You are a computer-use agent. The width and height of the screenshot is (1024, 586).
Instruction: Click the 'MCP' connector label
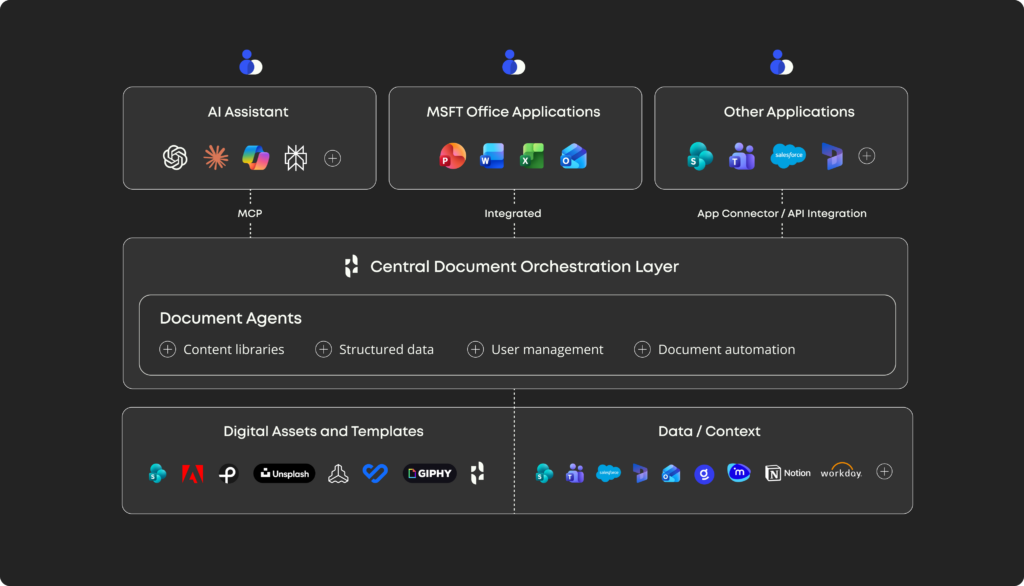[x=250, y=214]
